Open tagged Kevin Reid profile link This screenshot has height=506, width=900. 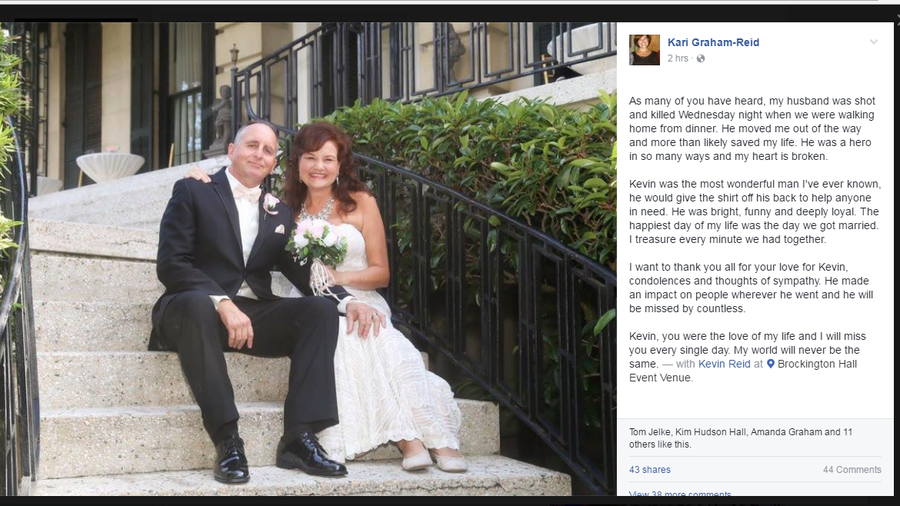[724, 364]
